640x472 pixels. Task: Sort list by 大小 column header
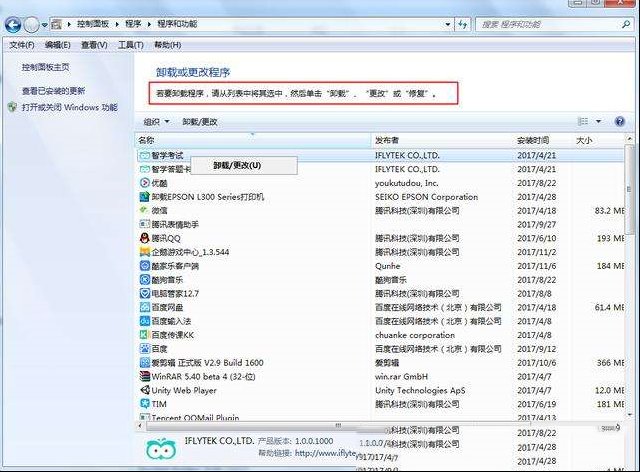click(598, 140)
